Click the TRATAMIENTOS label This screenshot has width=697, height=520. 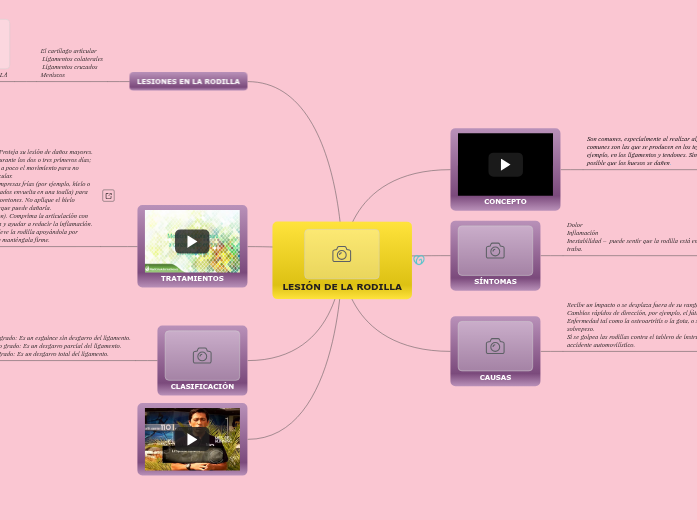pos(192,279)
